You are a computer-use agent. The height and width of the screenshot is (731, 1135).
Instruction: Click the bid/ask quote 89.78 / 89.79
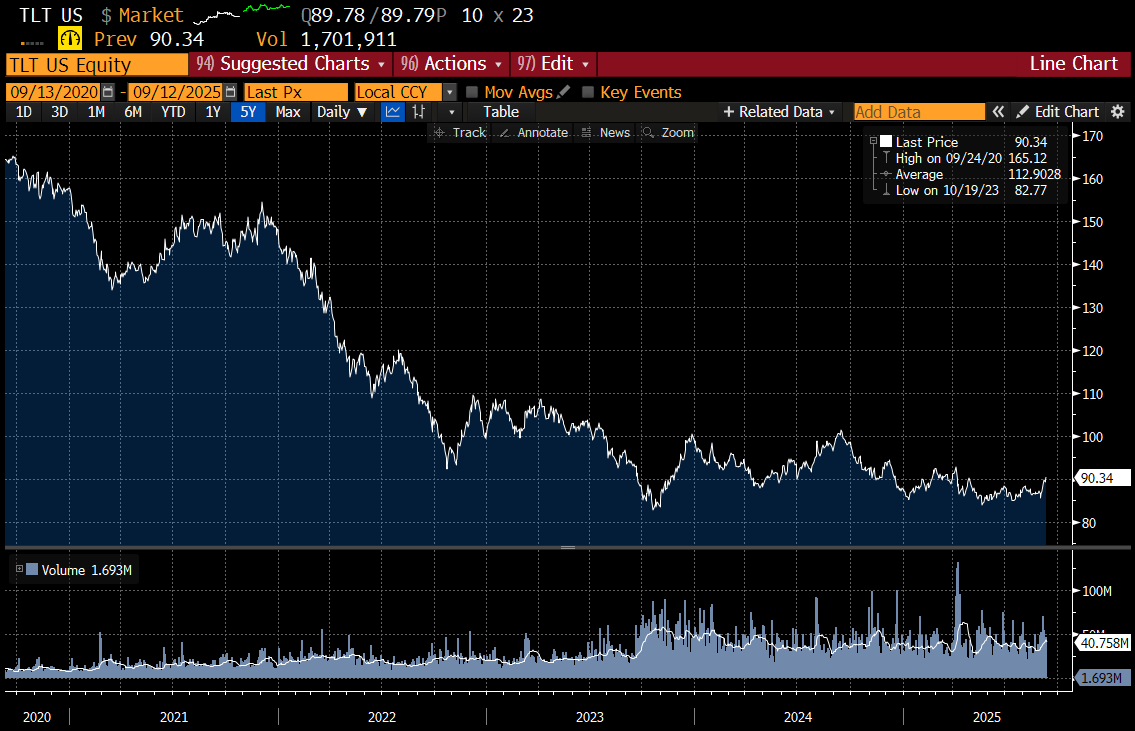[374, 15]
